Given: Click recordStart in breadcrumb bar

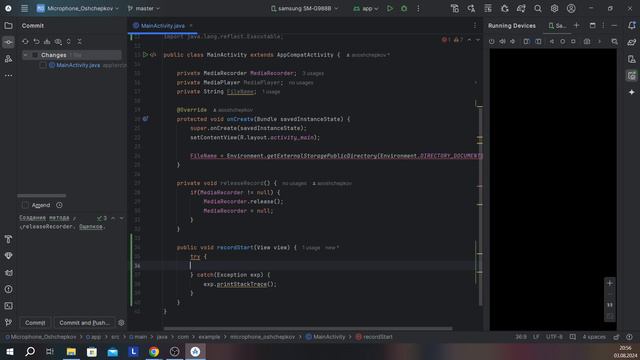Looking at the screenshot, I should point(374,337).
